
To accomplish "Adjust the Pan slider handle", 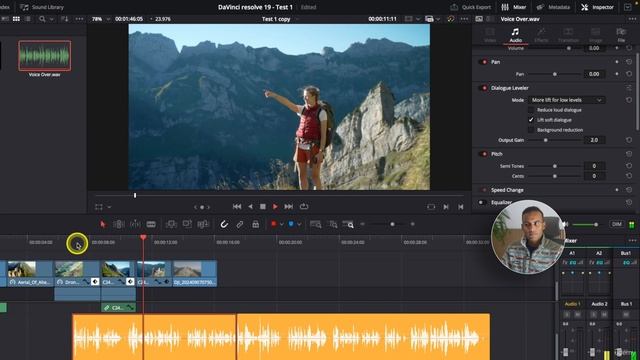I will [555, 74].
